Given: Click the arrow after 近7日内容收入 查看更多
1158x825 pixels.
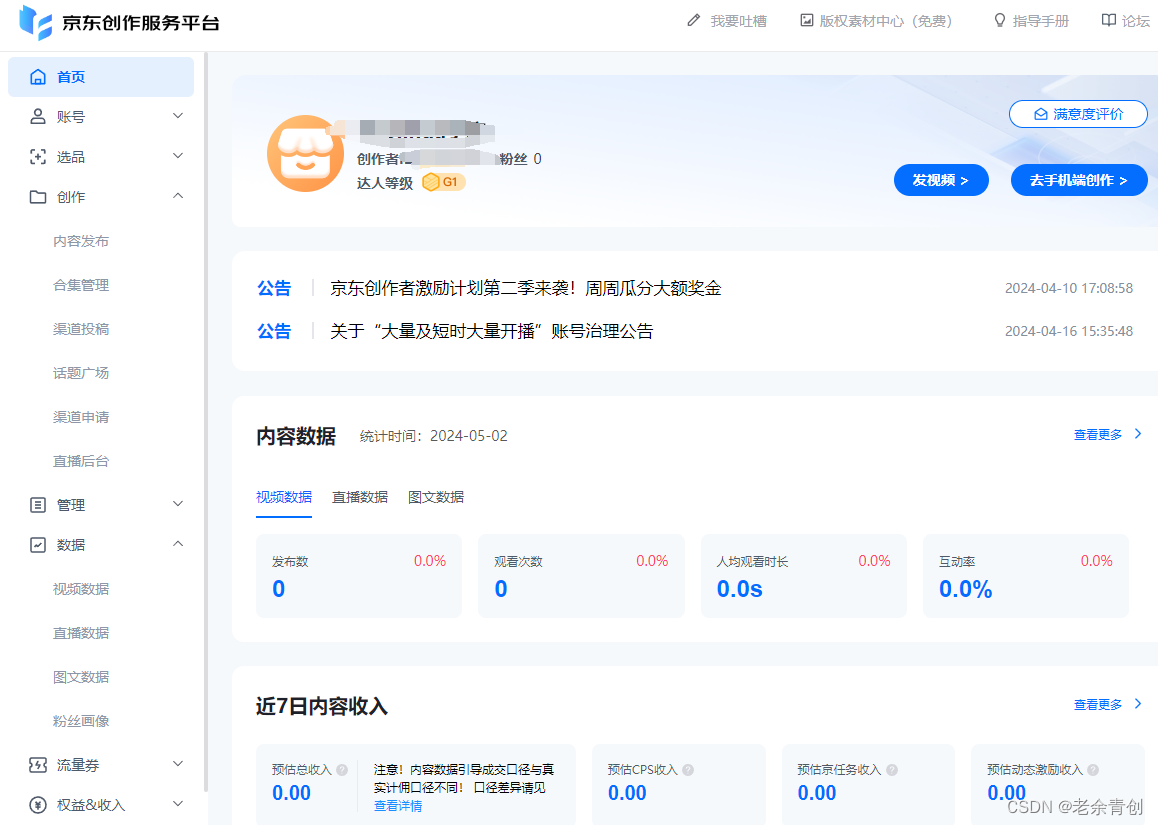Looking at the screenshot, I should click(1138, 704).
